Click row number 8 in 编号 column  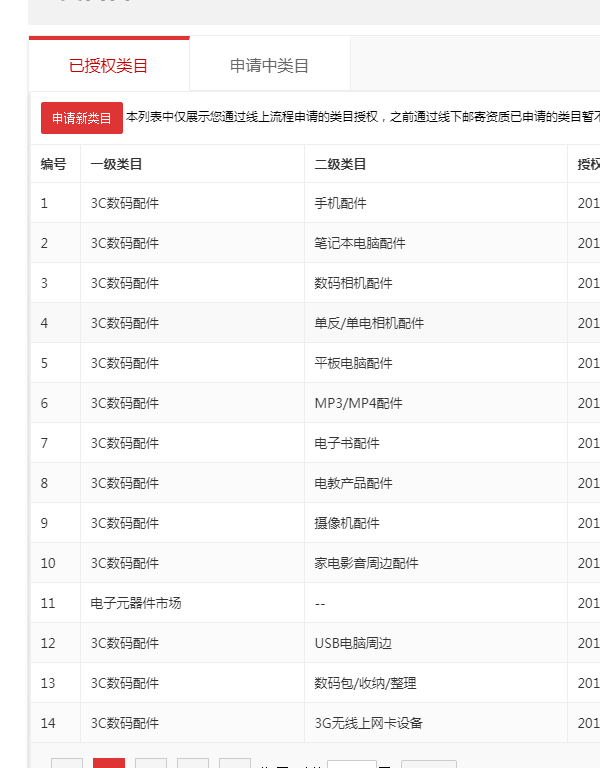click(45, 483)
